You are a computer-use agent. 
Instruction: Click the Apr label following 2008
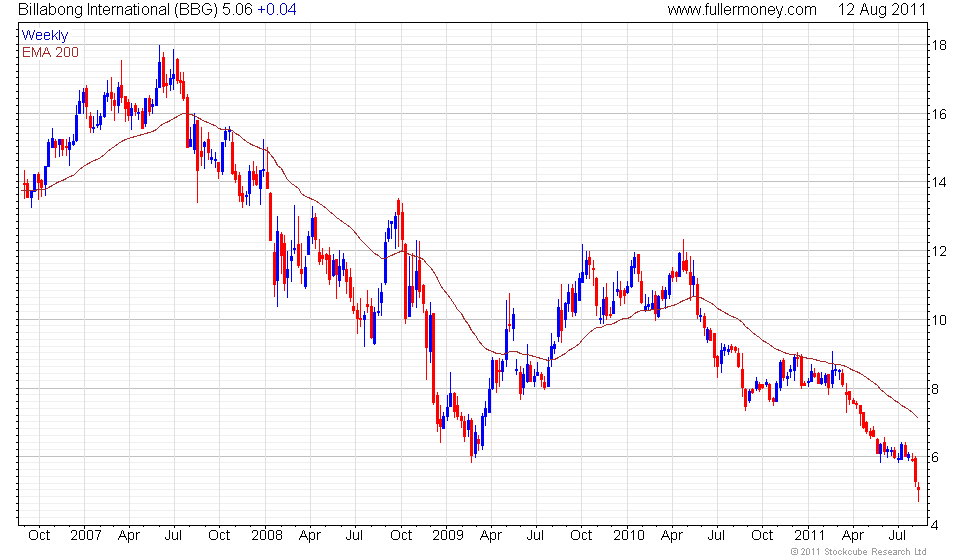click(310, 536)
